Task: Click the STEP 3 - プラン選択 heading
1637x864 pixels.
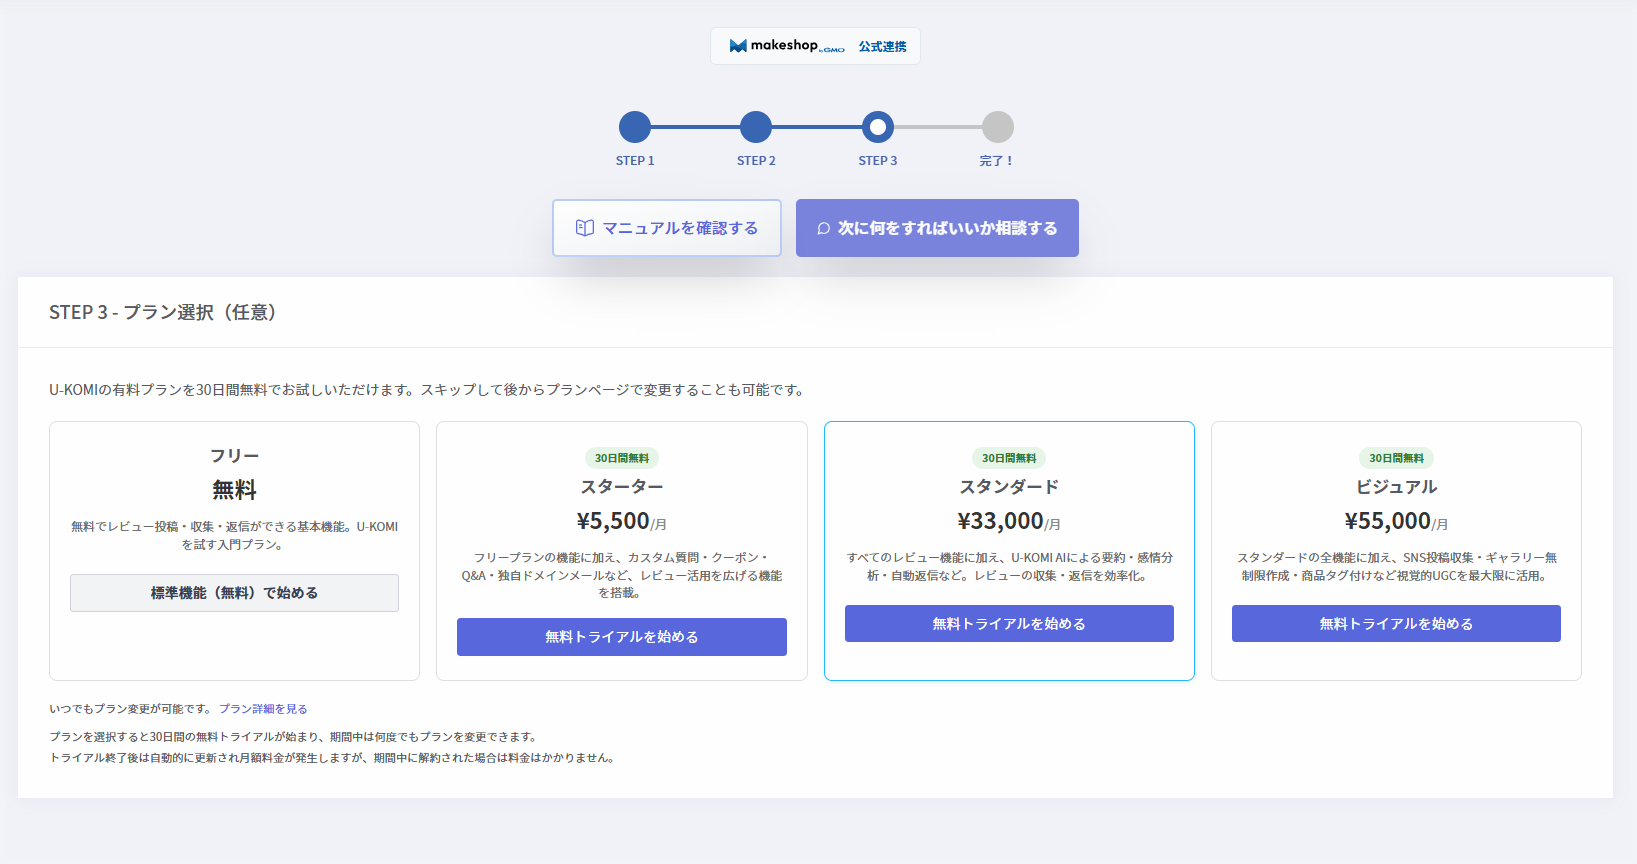Action: (x=163, y=313)
